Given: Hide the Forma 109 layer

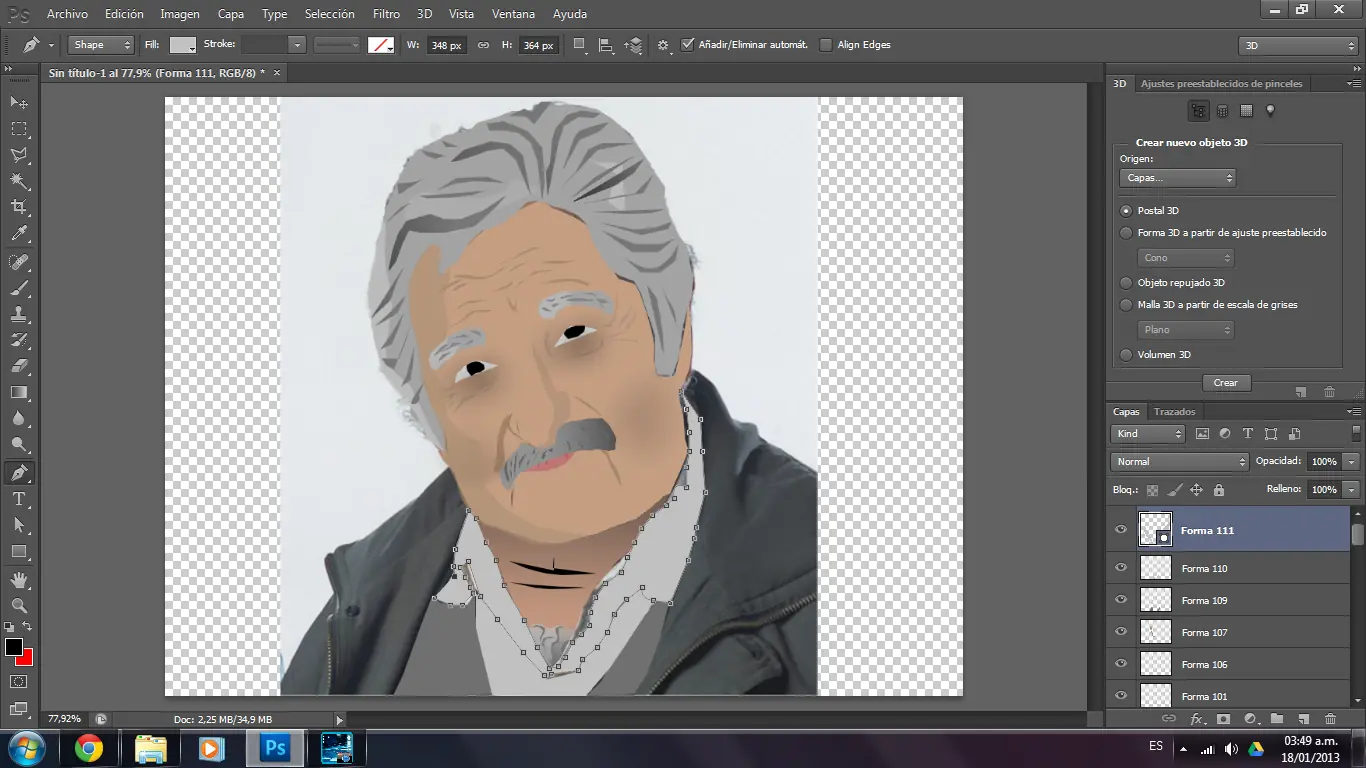Looking at the screenshot, I should coord(1121,600).
